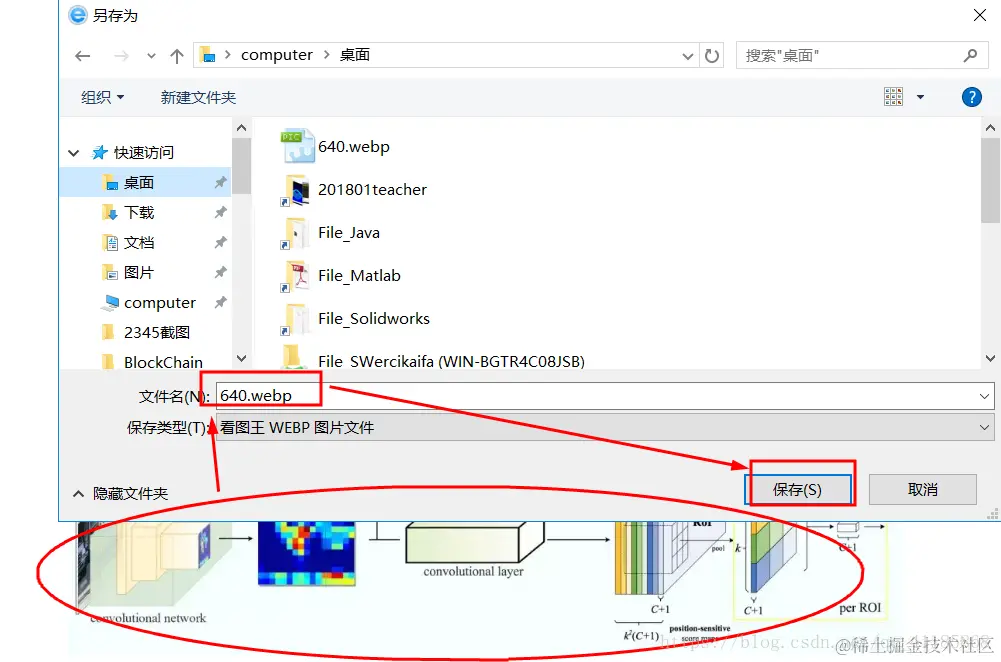Open 图片 in the navigation pane
Viewport: 1001px width, 662px height.
(x=139, y=273)
